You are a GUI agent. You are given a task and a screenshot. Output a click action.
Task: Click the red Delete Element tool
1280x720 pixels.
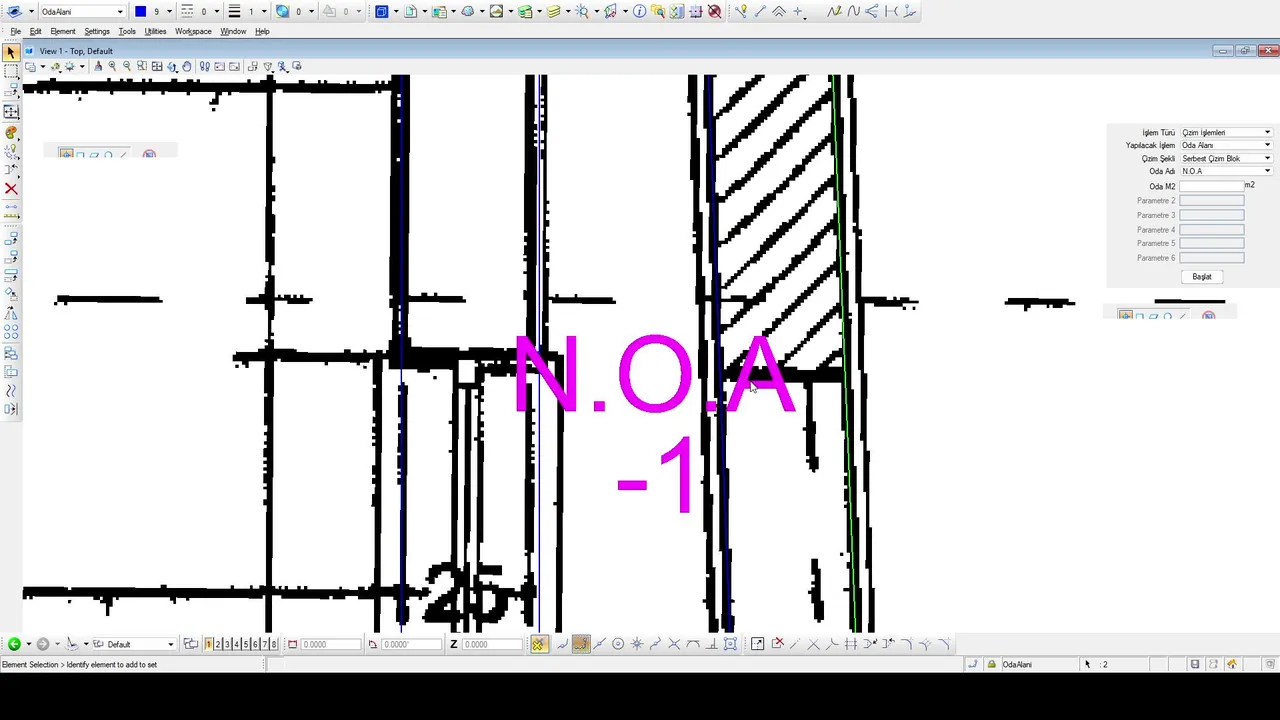[x=11, y=188]
